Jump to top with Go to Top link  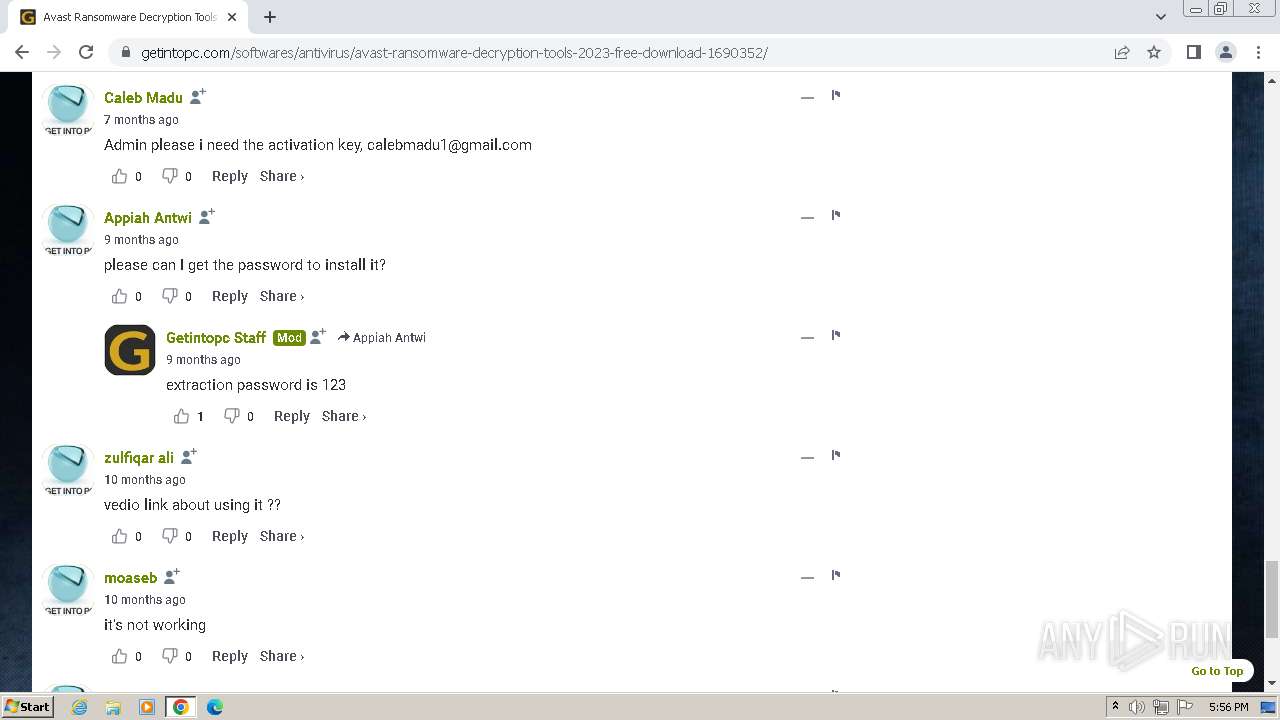(x=1217, y=671)
